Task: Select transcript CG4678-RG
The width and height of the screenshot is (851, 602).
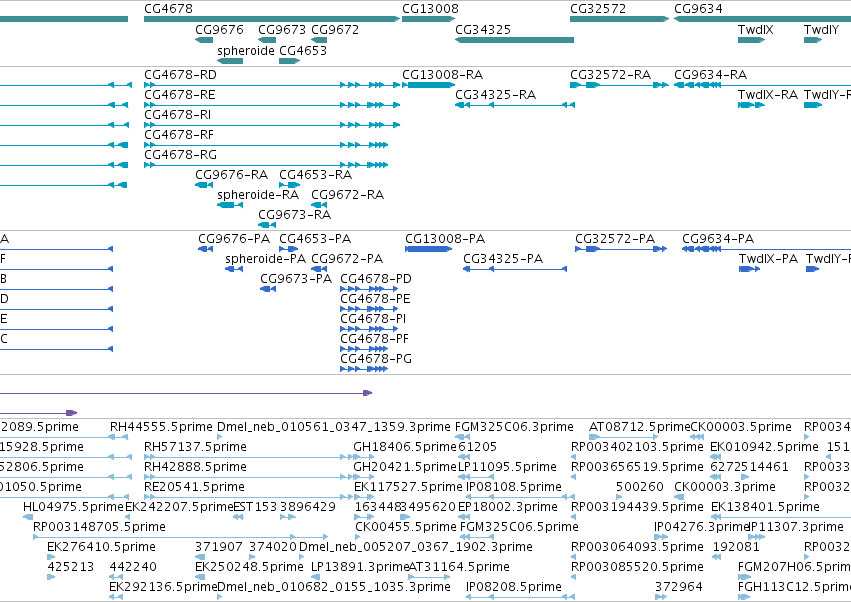Action: tap(266, 165)
